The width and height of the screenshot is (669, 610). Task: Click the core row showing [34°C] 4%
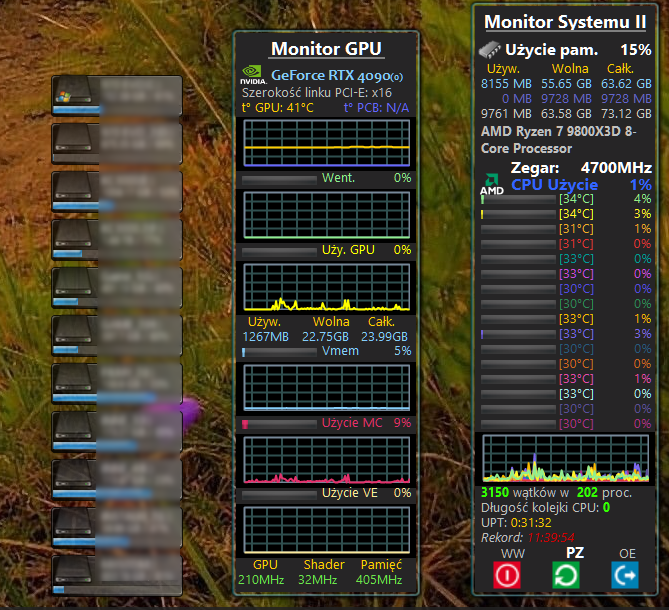click(566, 199)
